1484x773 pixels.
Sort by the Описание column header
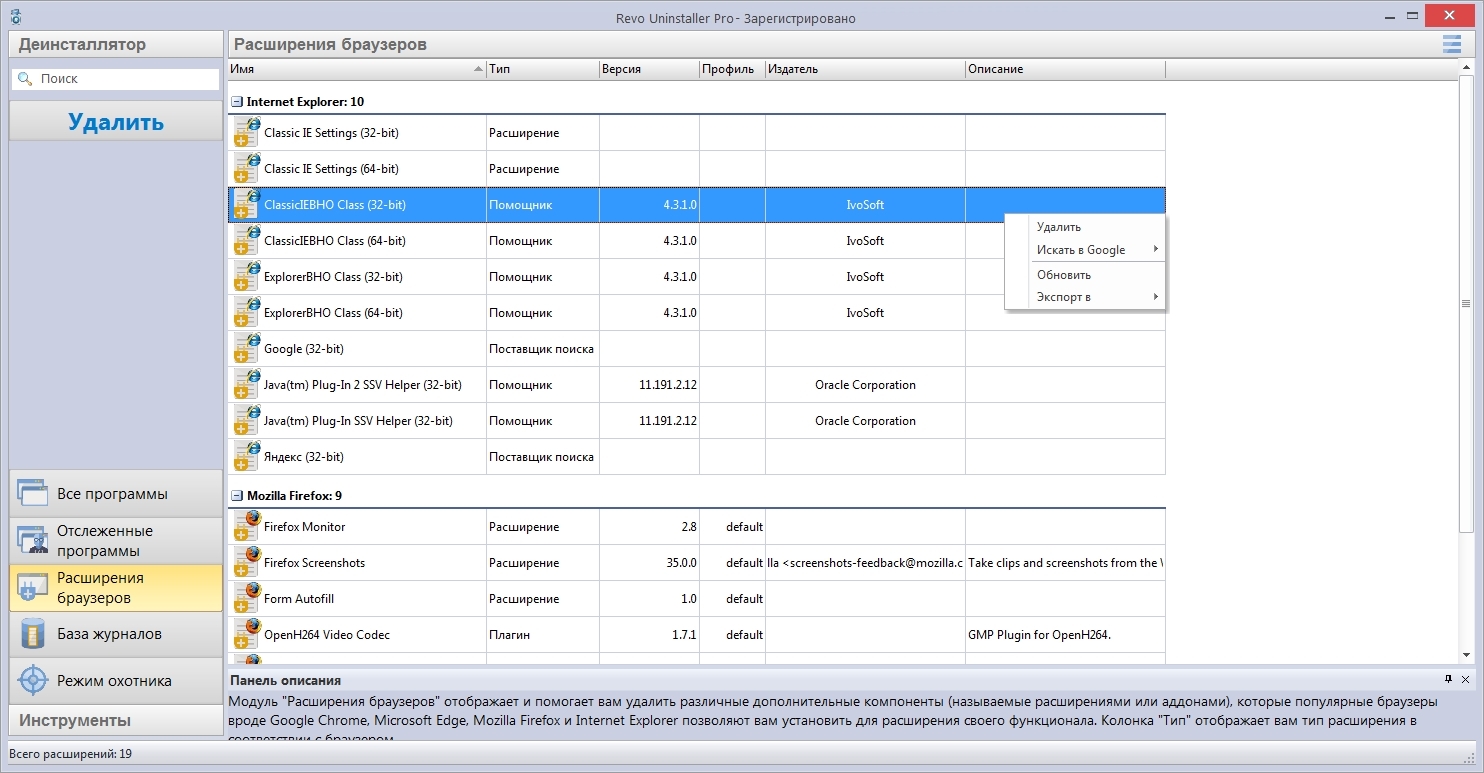[x=1065, y=69]
